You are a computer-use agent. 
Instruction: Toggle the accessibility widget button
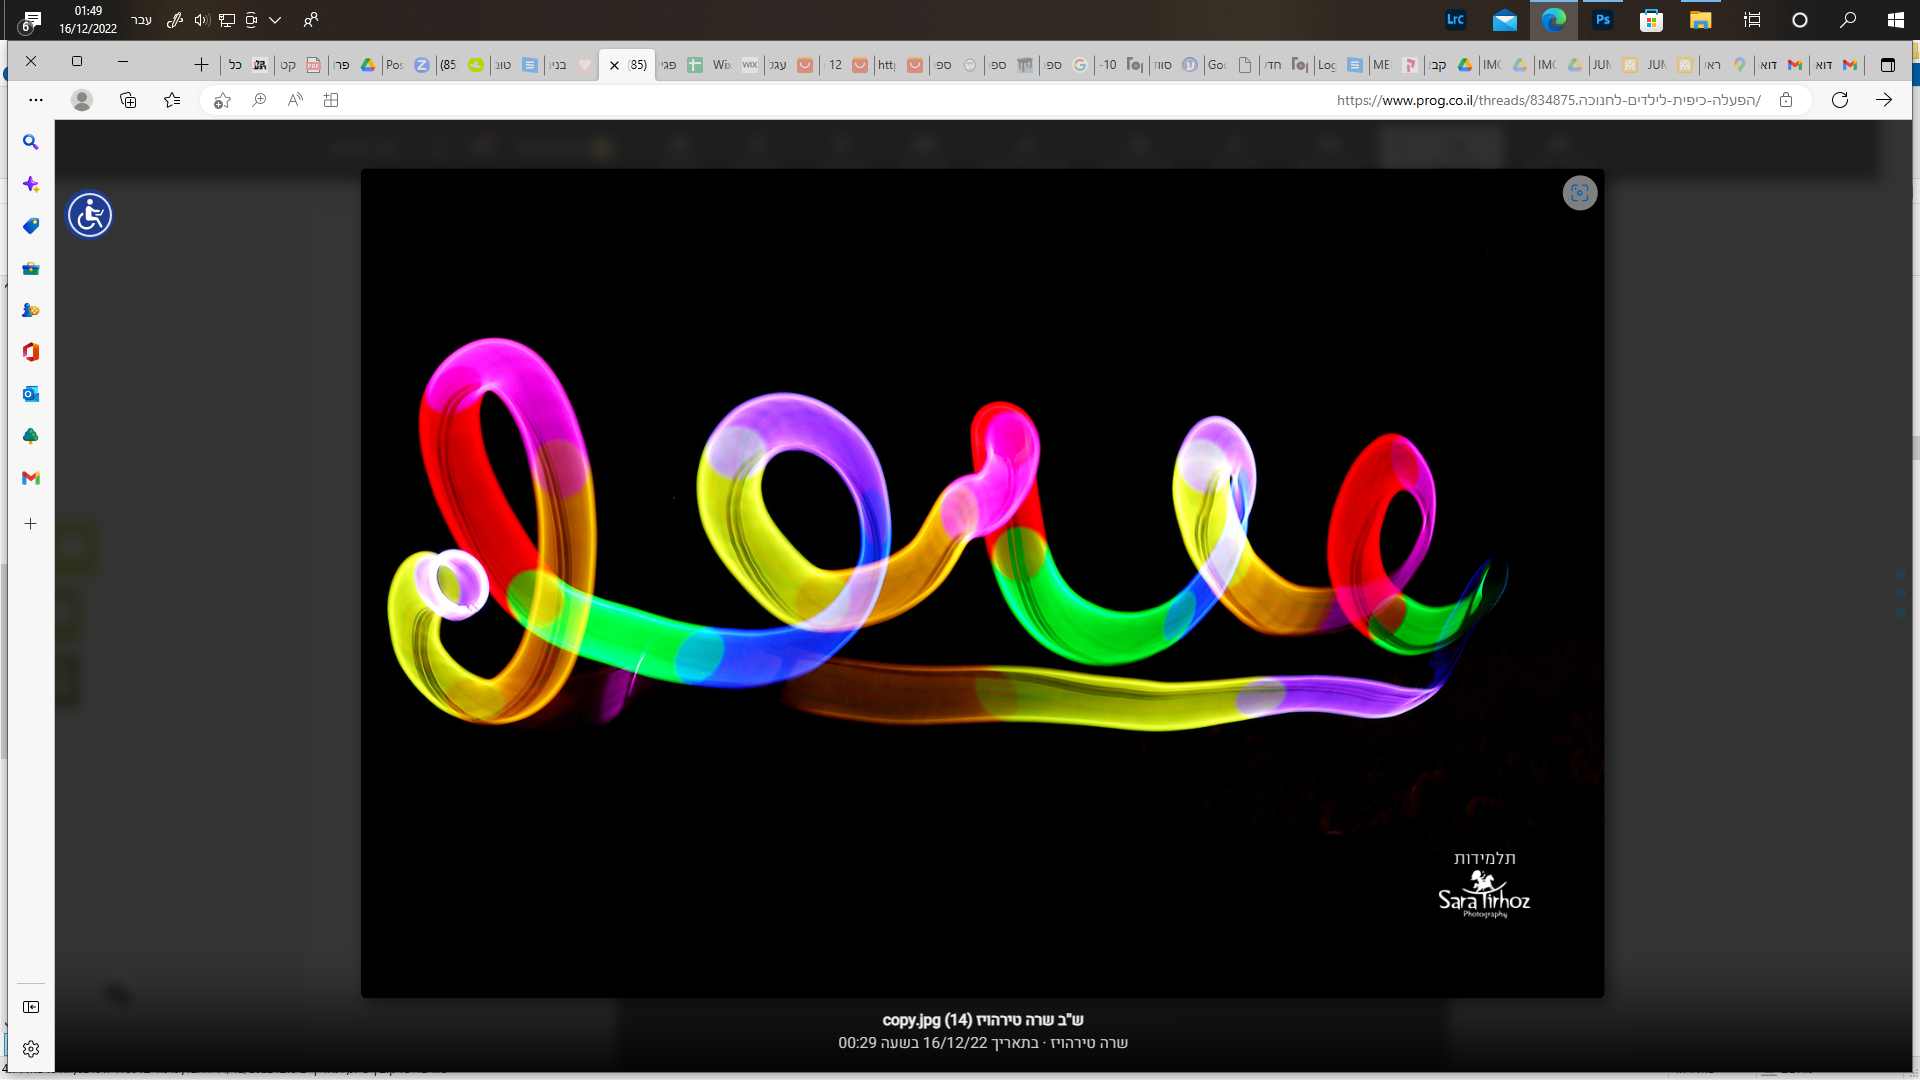(x=90, y=215)
